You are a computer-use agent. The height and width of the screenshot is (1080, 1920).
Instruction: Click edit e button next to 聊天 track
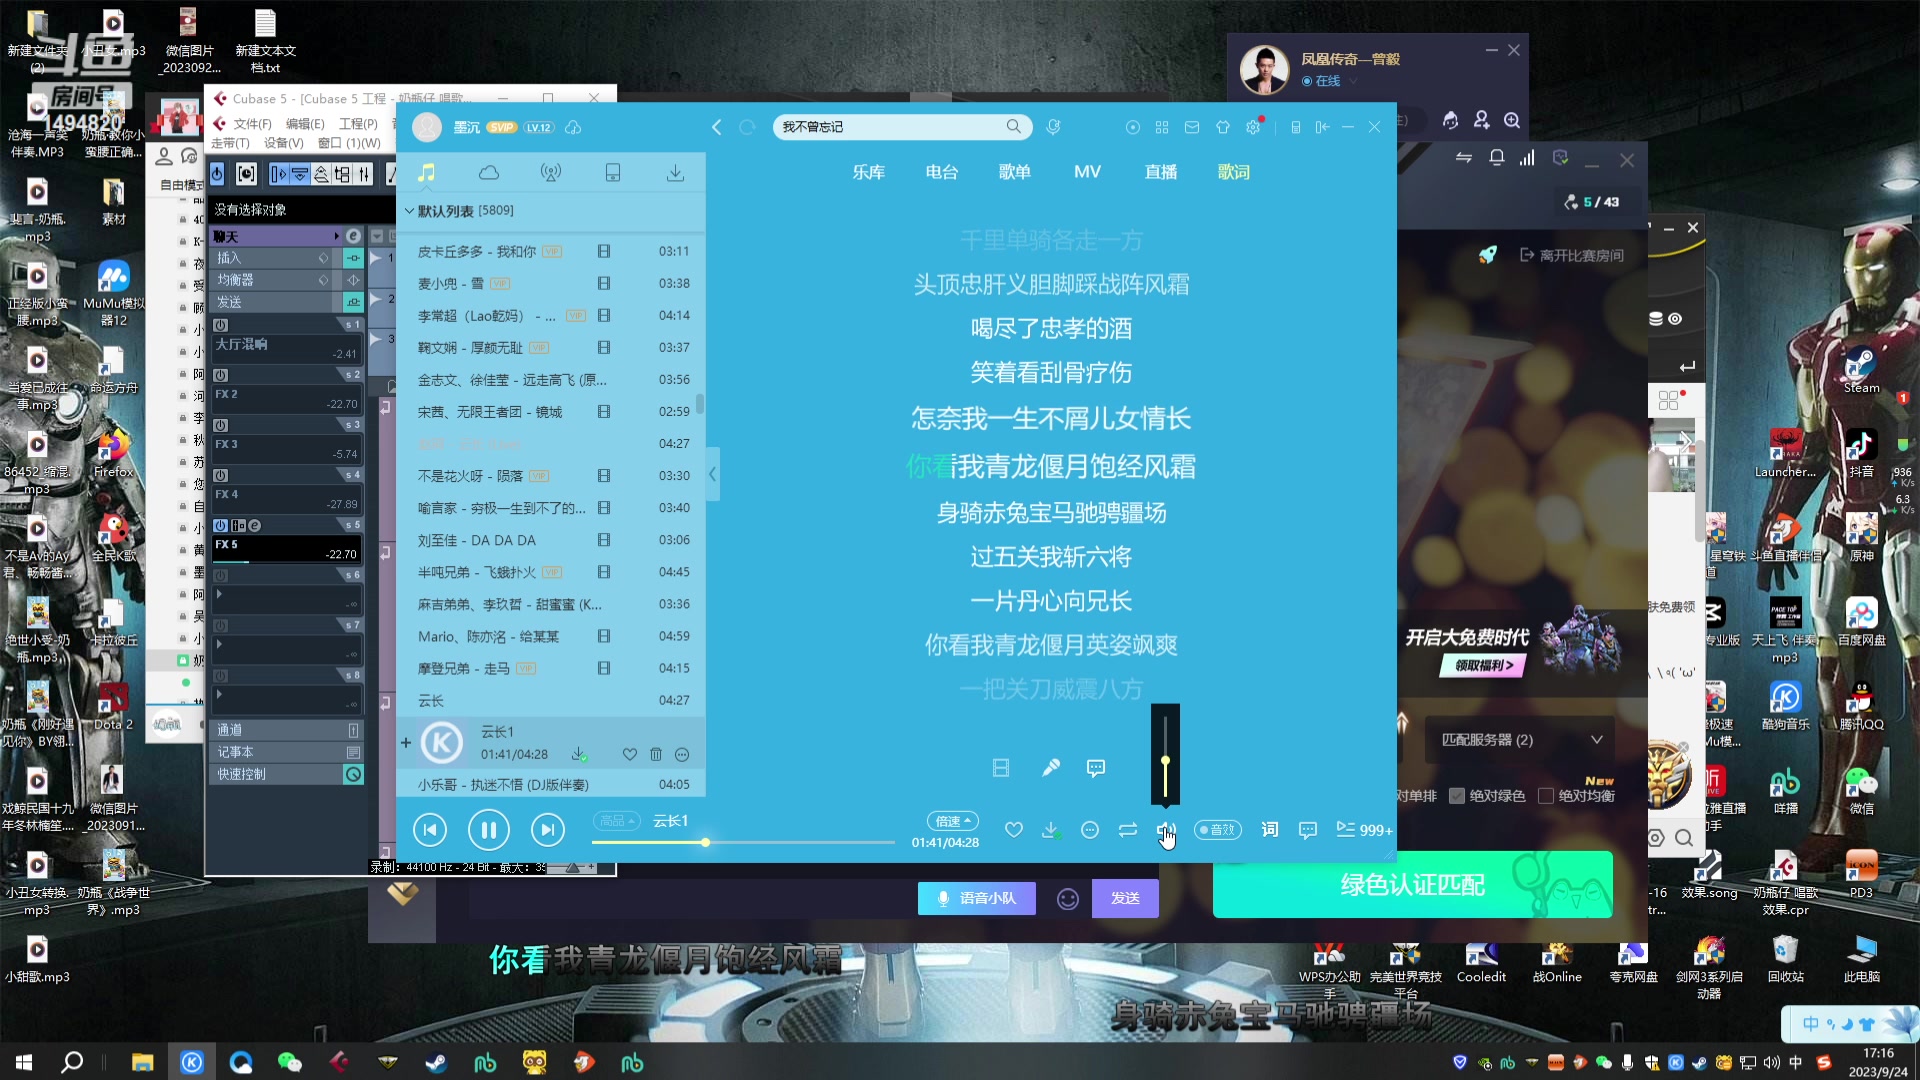click(353, 236)
